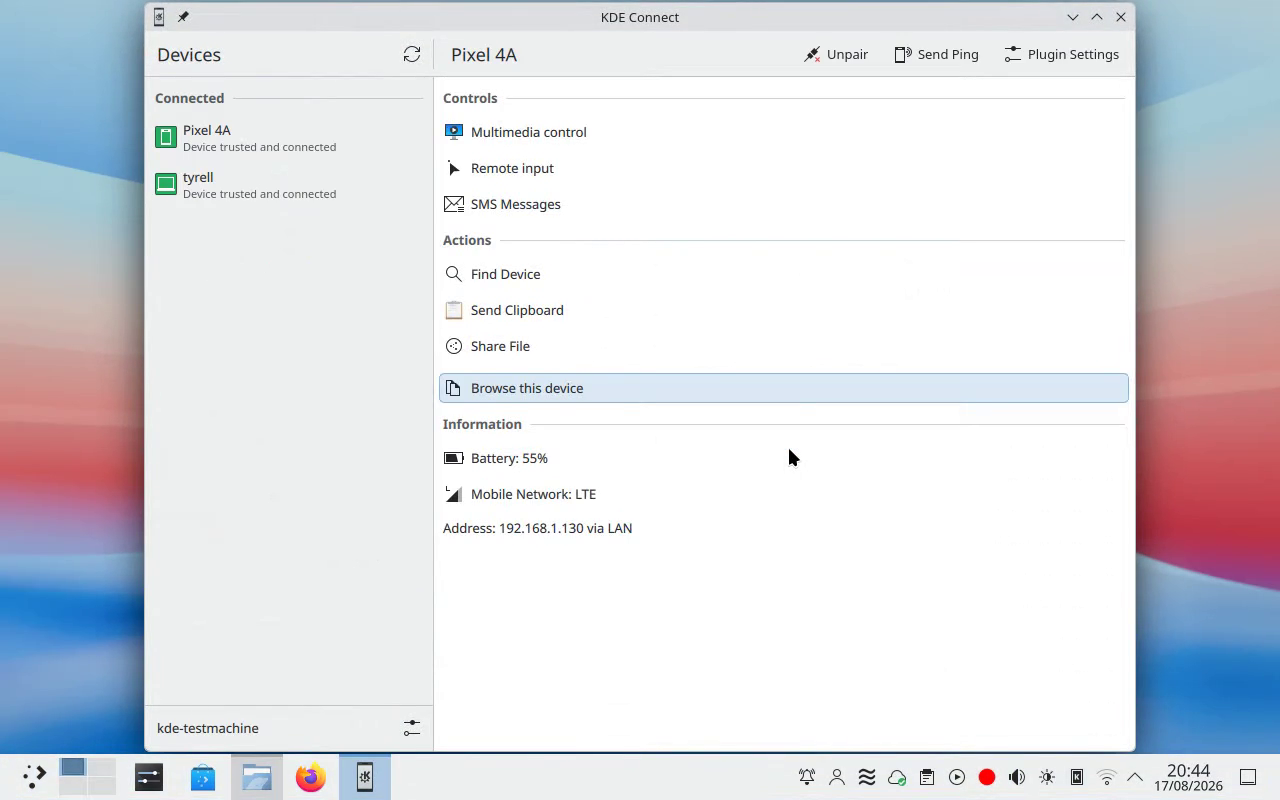Click the Multimedia control monitor icon

tap(454, 132)
